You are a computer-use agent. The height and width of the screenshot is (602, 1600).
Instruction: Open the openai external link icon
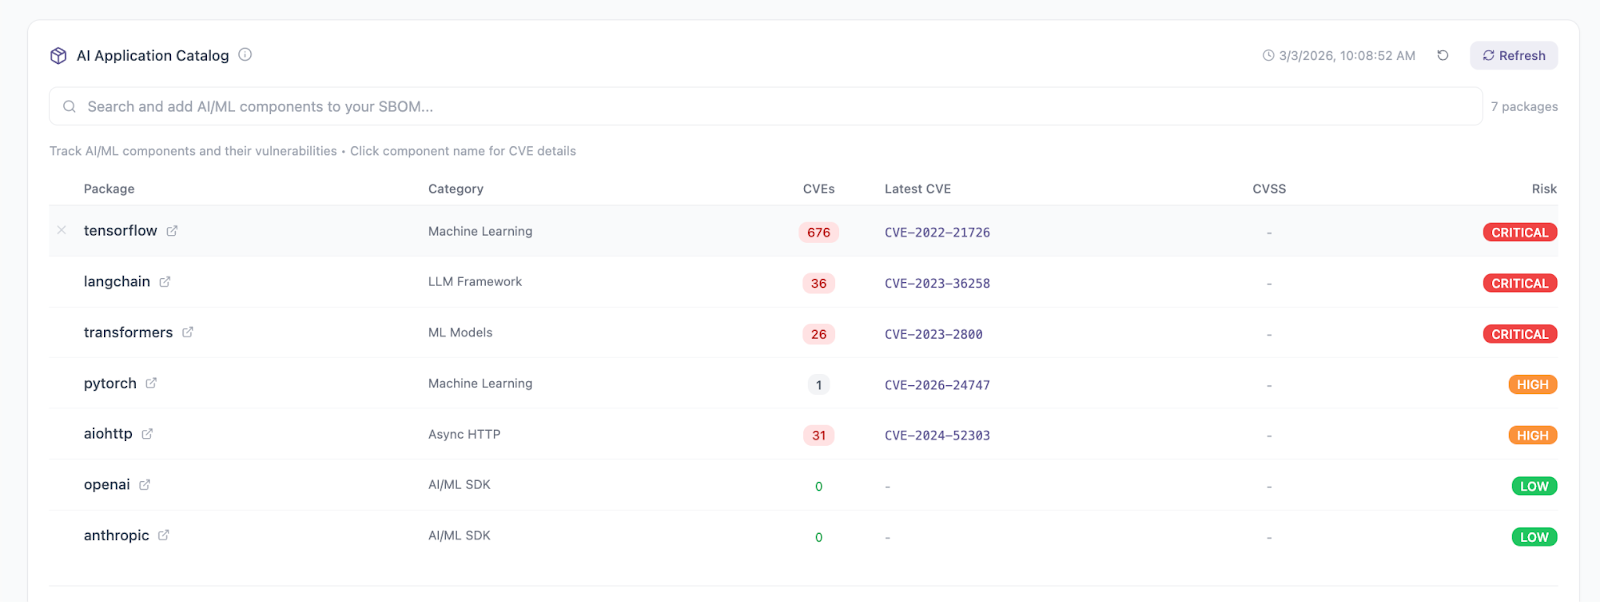tap(145, 485)
